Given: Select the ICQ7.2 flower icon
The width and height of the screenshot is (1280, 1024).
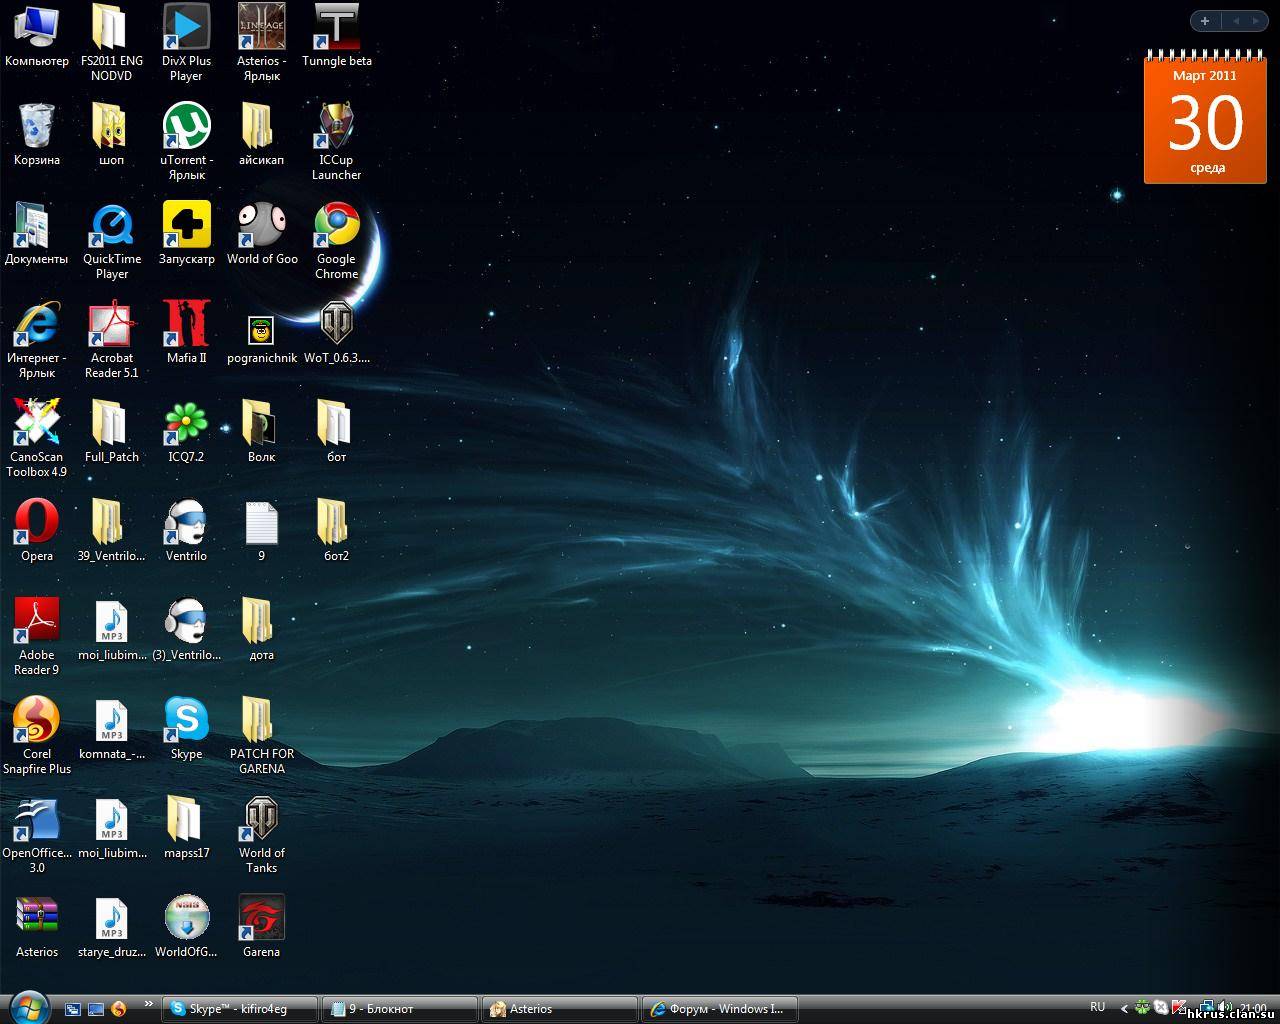Looking at the screenshot, I should [187, 424].
